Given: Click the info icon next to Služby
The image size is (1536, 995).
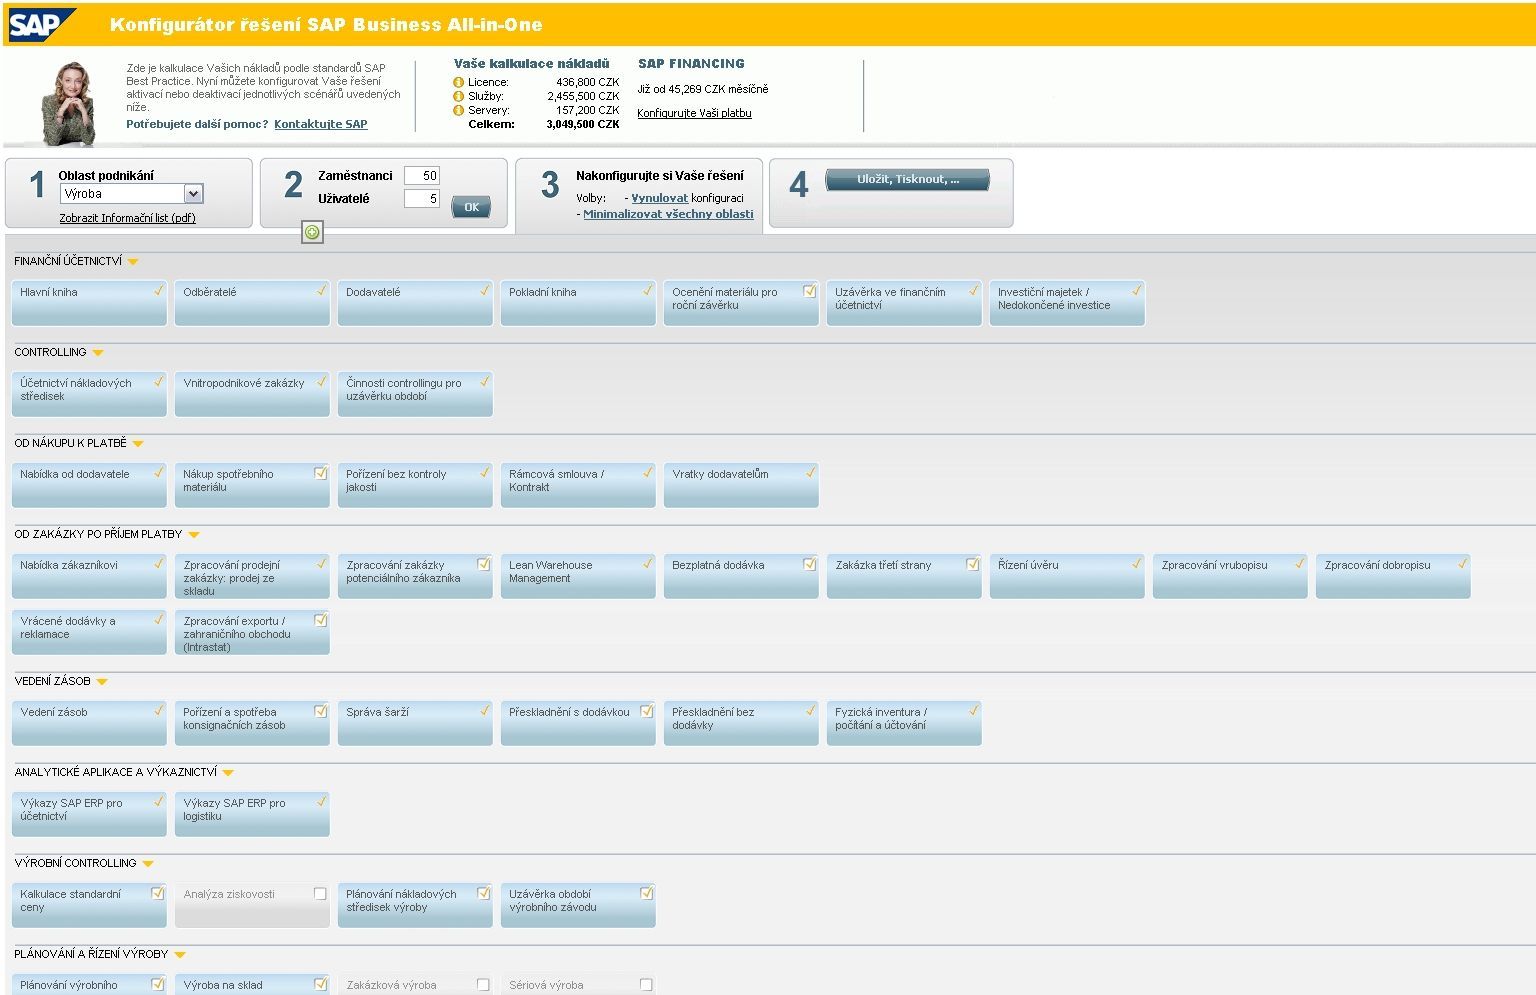Looking at the screenshot, I should point(459,96).
